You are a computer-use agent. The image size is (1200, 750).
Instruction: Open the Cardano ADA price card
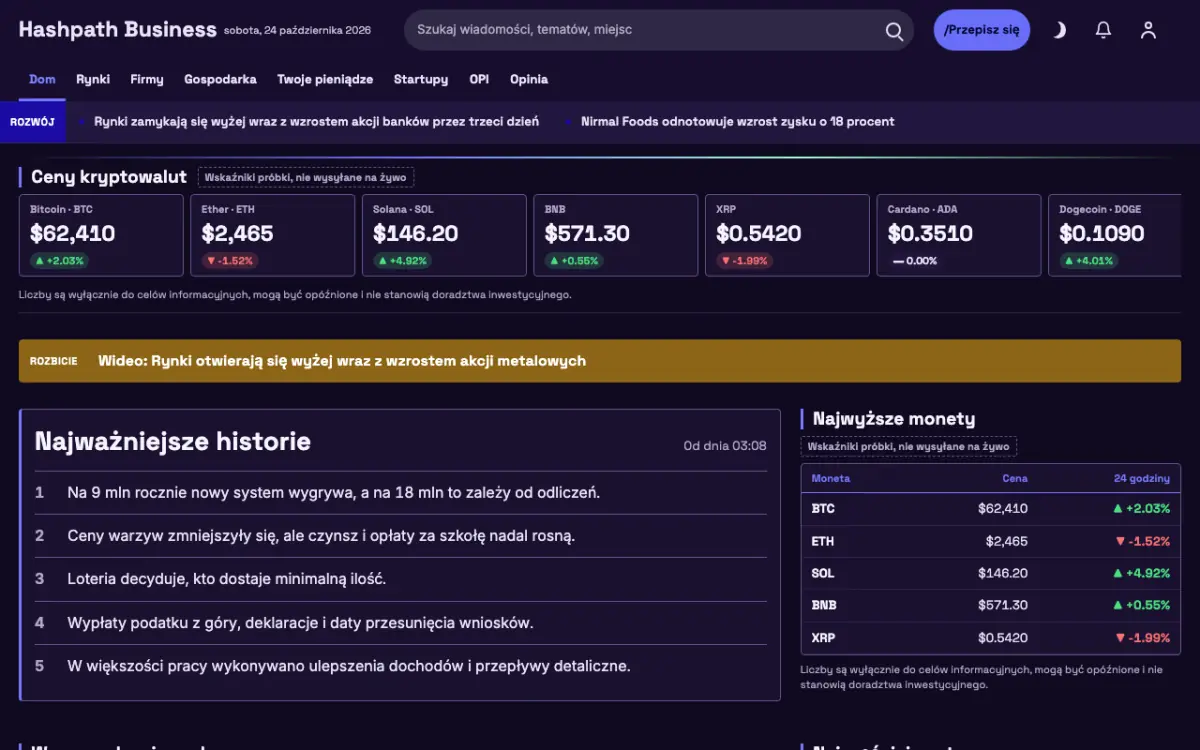point(959,235)
